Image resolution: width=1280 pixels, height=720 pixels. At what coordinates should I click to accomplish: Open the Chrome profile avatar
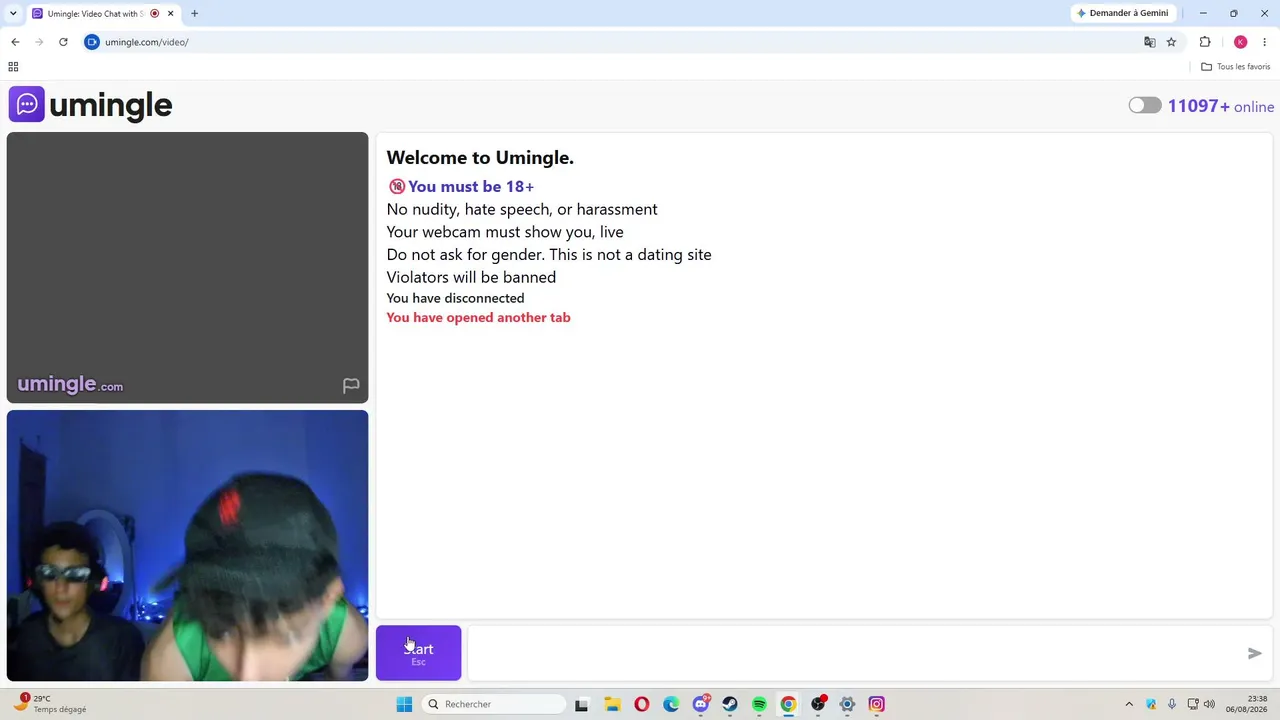coord(1241,42)
